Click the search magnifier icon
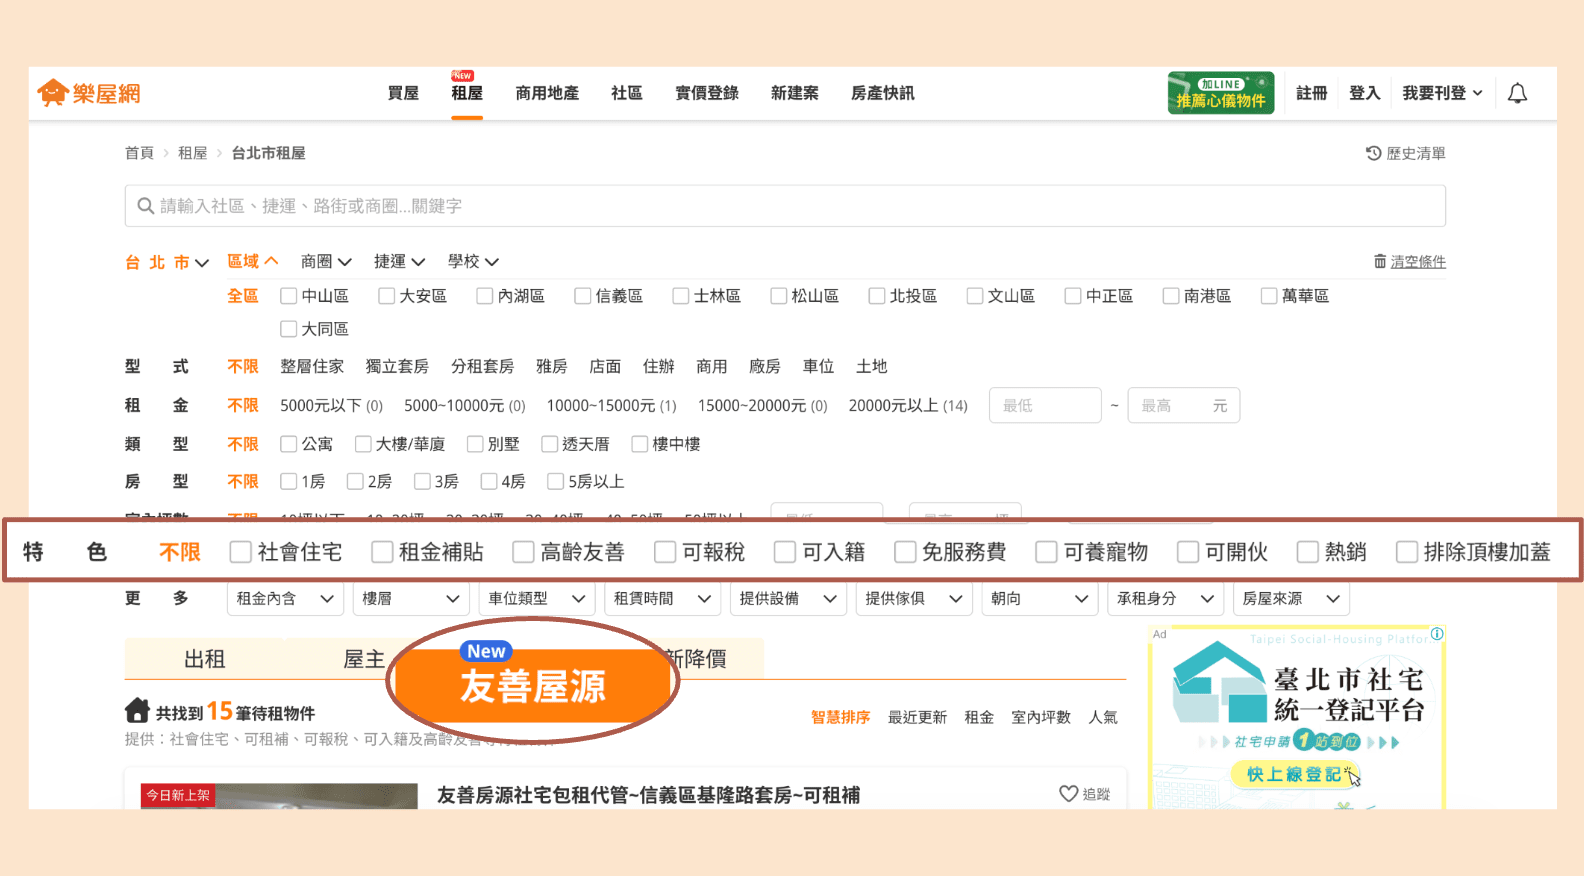This screenshot has height=876, width=1584. 146,206
